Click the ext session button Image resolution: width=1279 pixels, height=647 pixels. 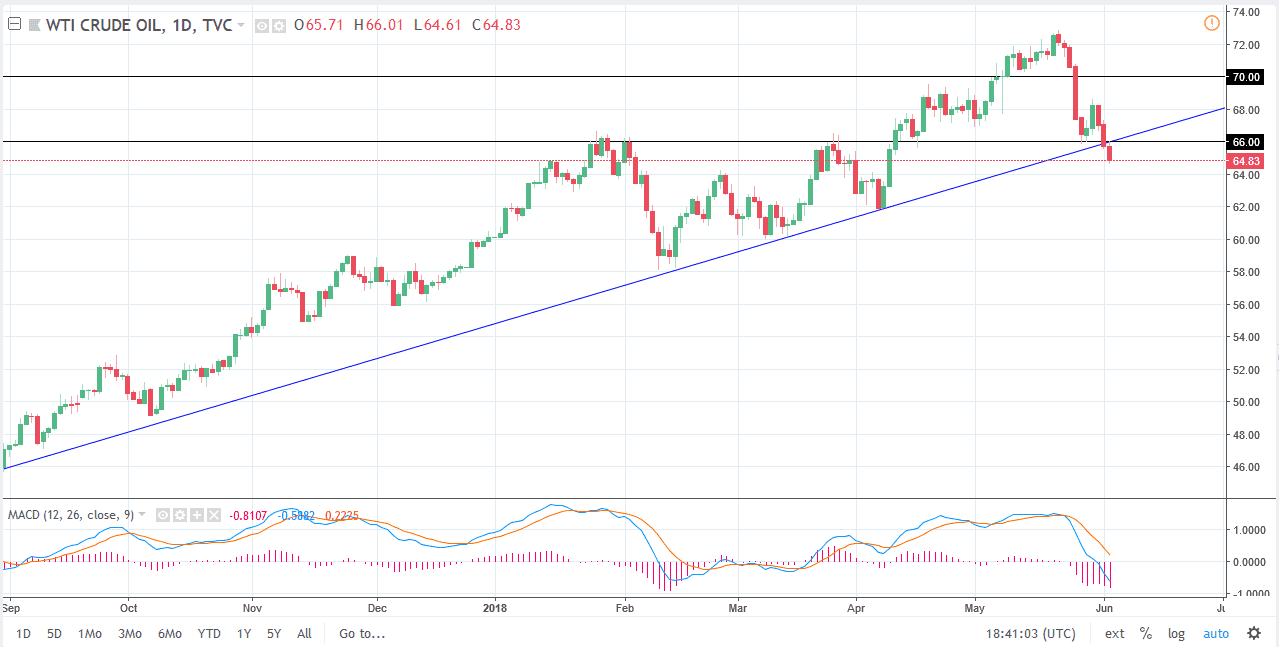[x=1113, y=633]
